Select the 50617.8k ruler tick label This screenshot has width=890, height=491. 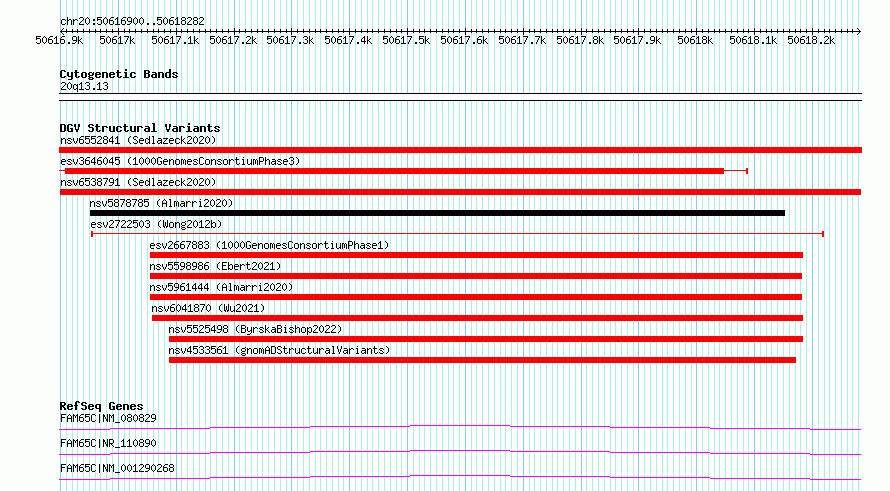pyautogui.click(x=580, y=40)
